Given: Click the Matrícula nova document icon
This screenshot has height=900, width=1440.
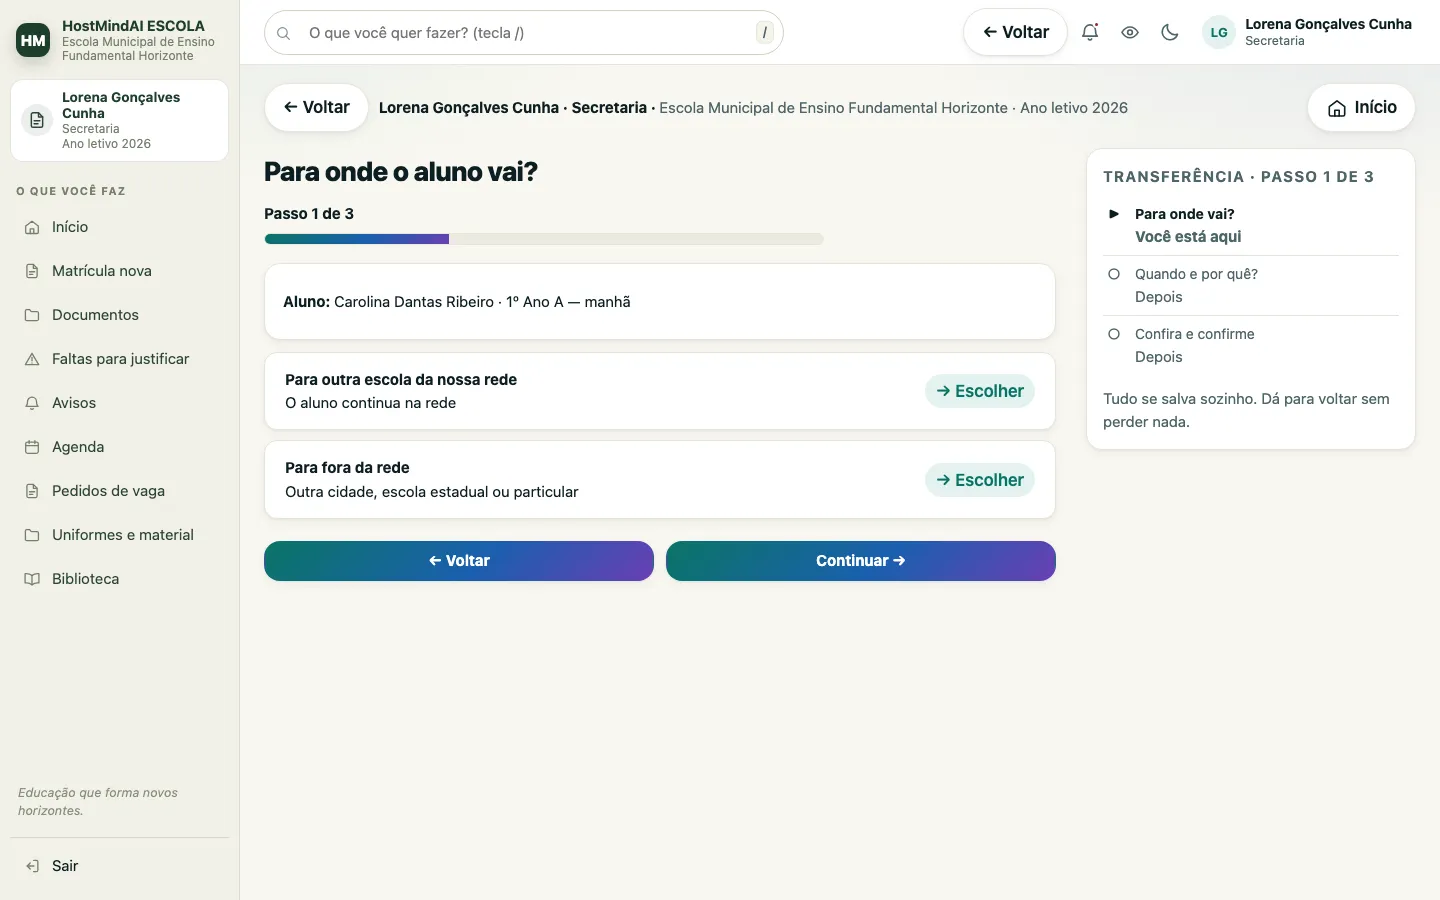Looking at the screenshot, I should coord(32,271).
